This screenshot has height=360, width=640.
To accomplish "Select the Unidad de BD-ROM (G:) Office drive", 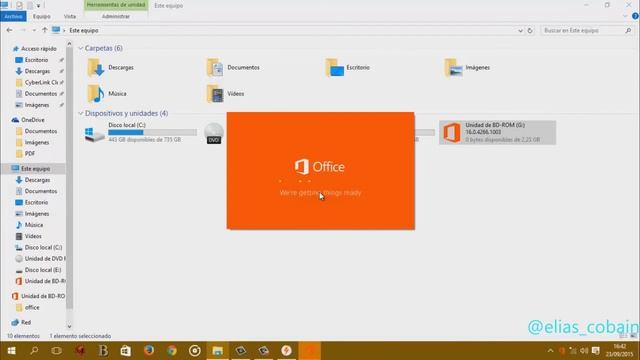I will [x=497, y=132].
